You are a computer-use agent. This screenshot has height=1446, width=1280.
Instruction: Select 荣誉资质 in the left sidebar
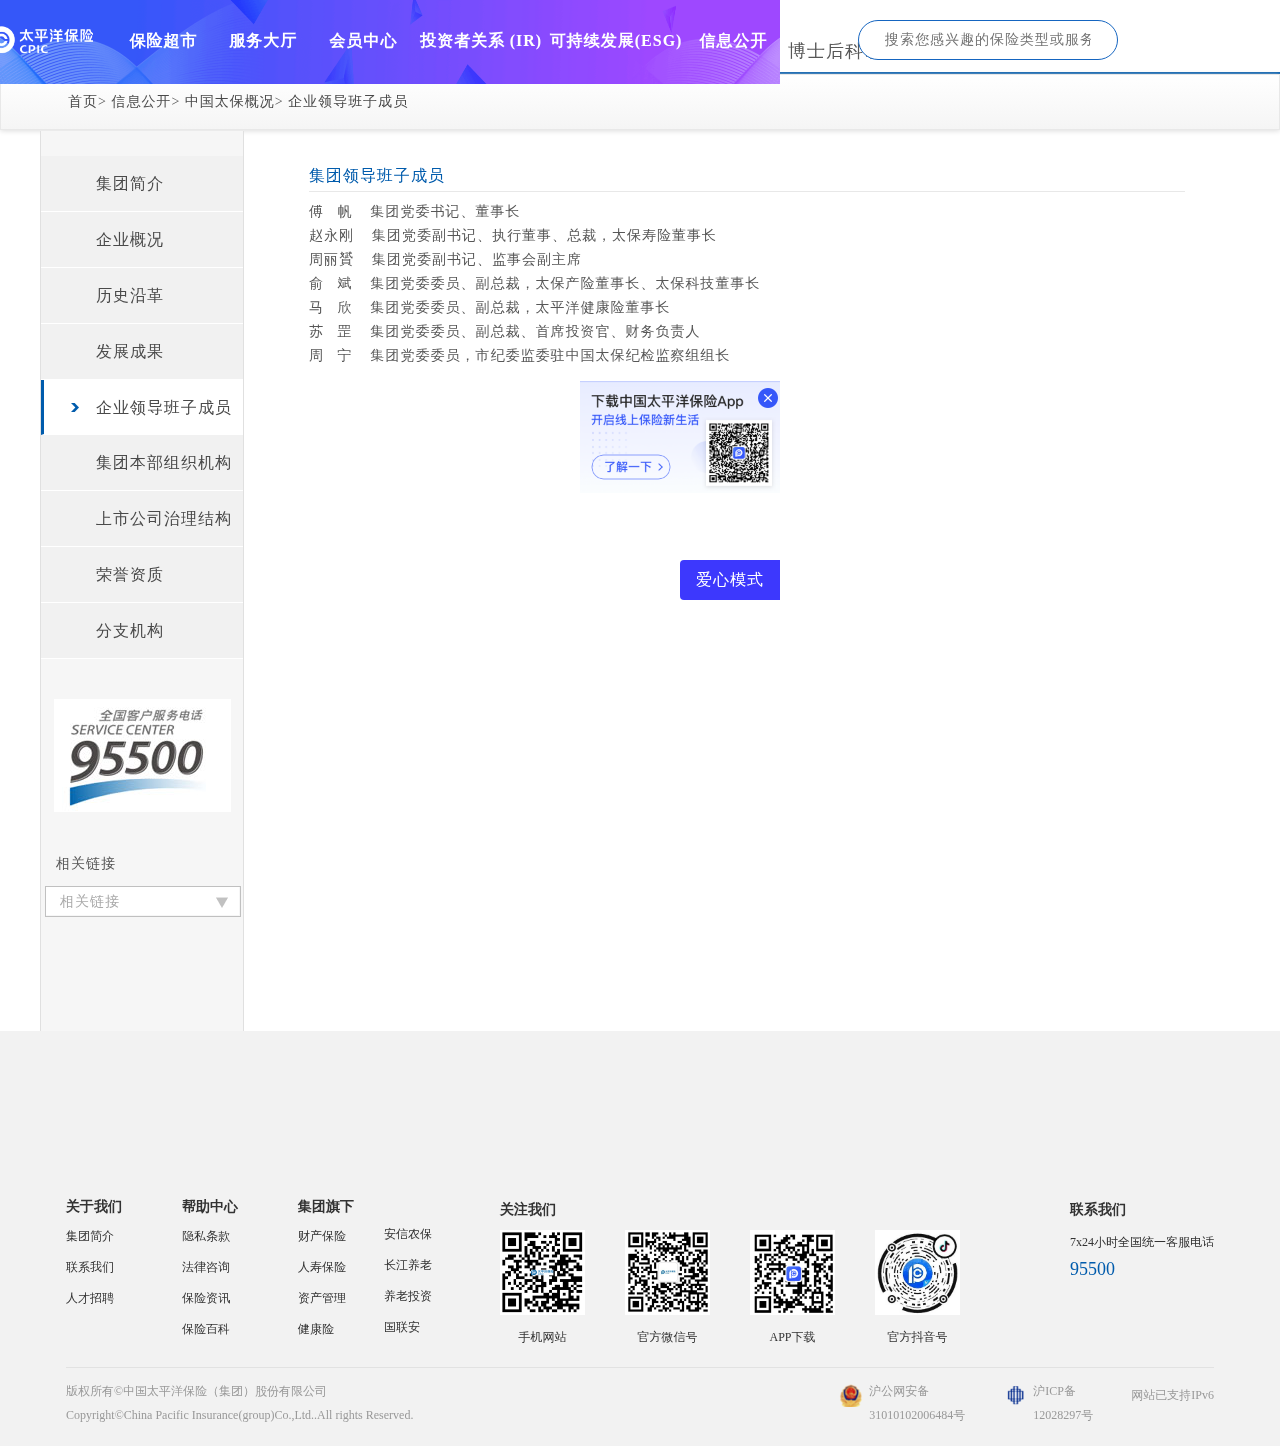(129, 575)
